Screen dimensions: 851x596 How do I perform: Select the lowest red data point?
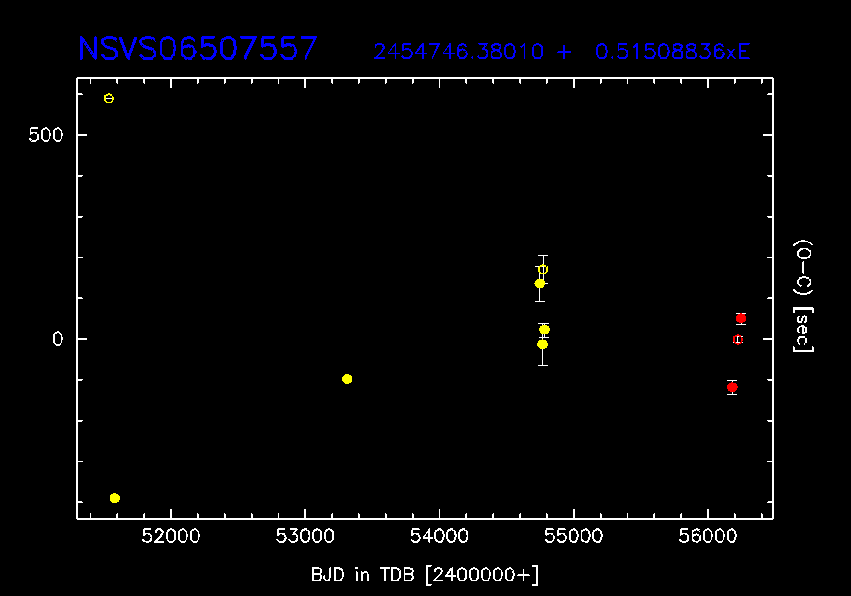[732, 387]
